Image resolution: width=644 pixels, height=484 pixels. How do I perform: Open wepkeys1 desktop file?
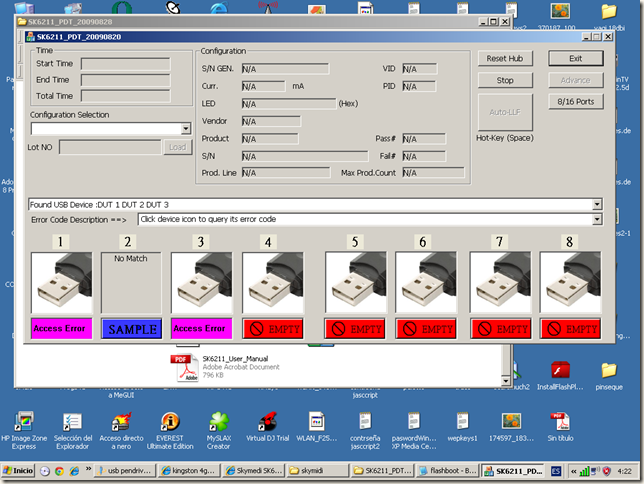pyautogui.click(x=462, y=426)
